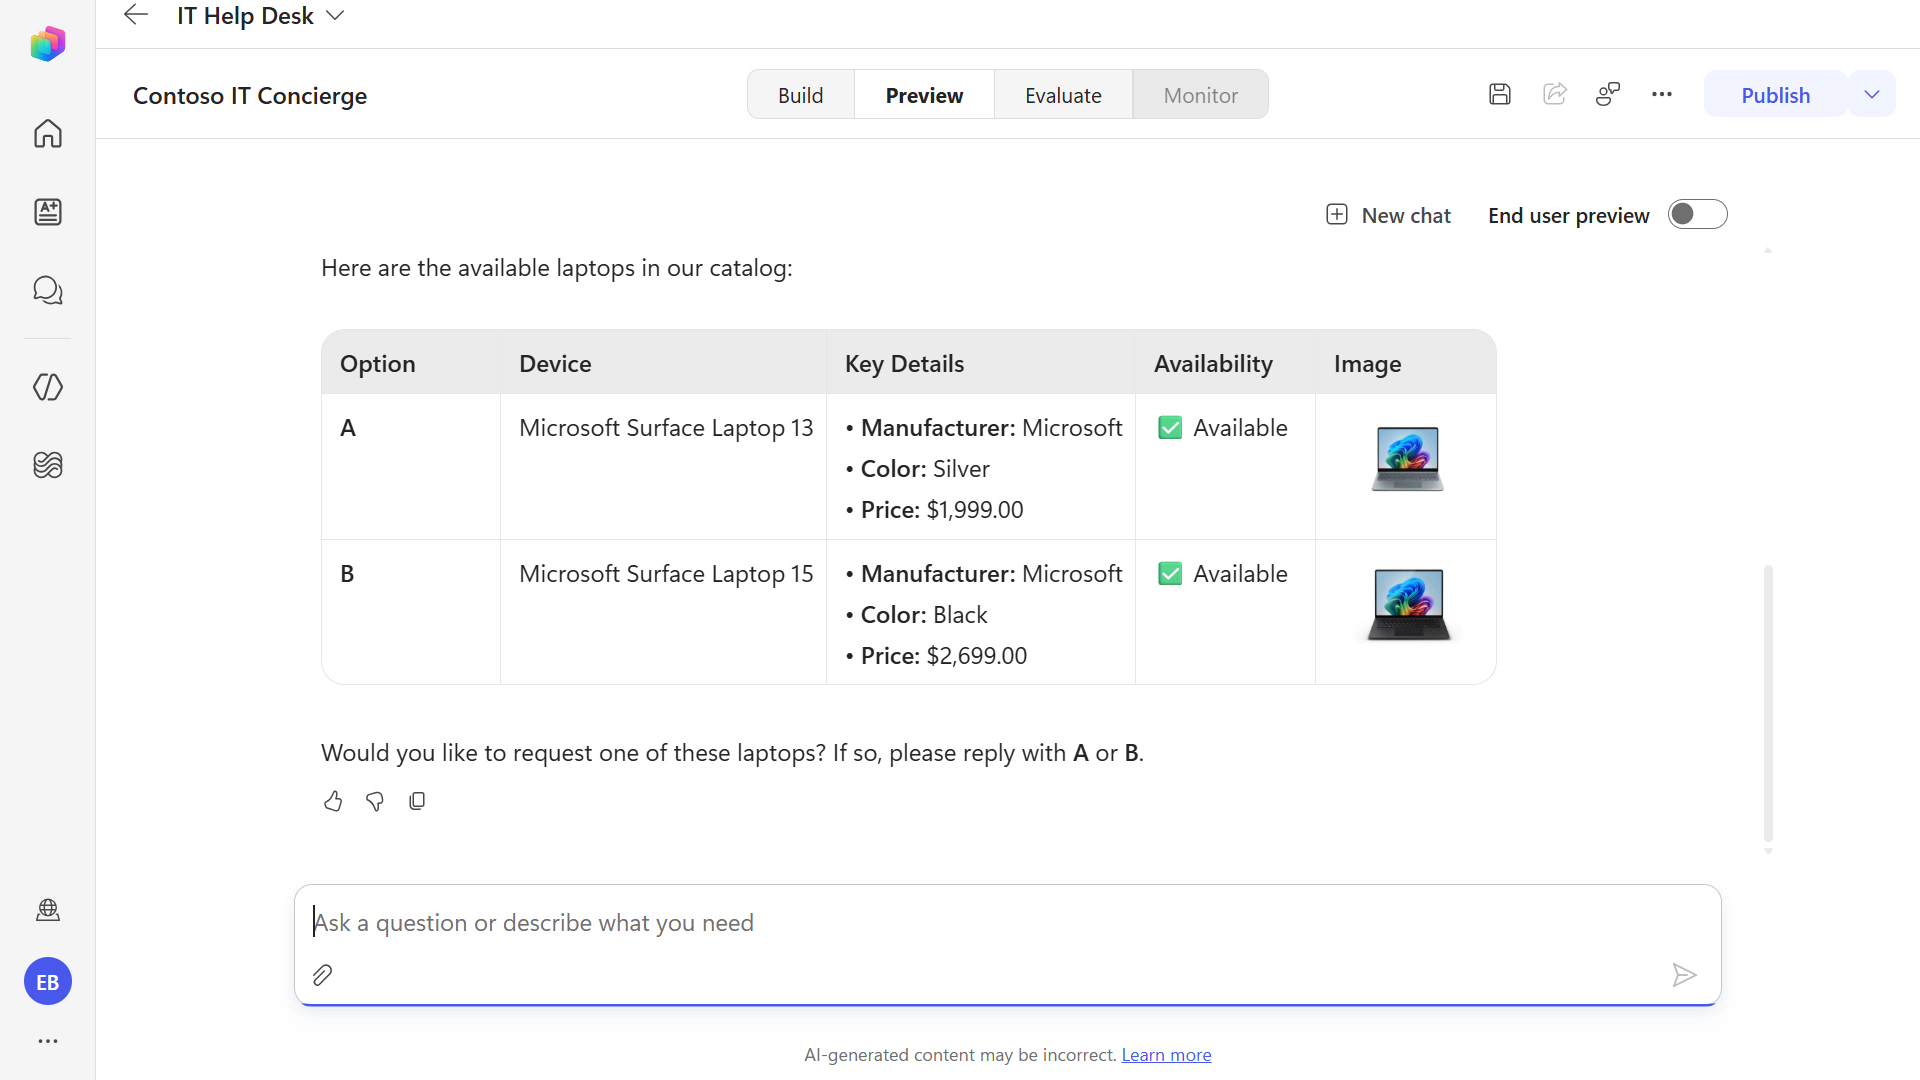Click the chat message input field

click(x=1007, y=923)
